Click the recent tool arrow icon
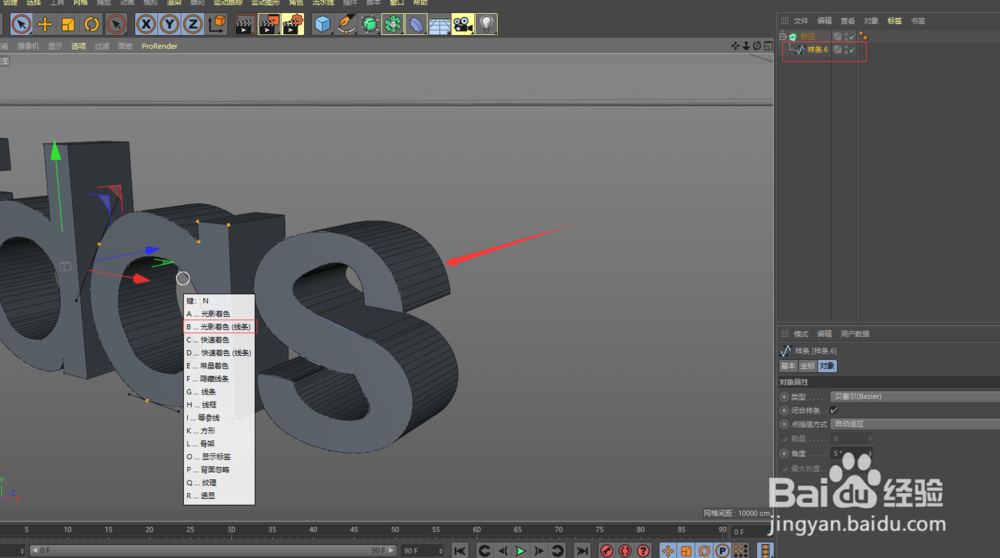 click(x=115, y=24)
